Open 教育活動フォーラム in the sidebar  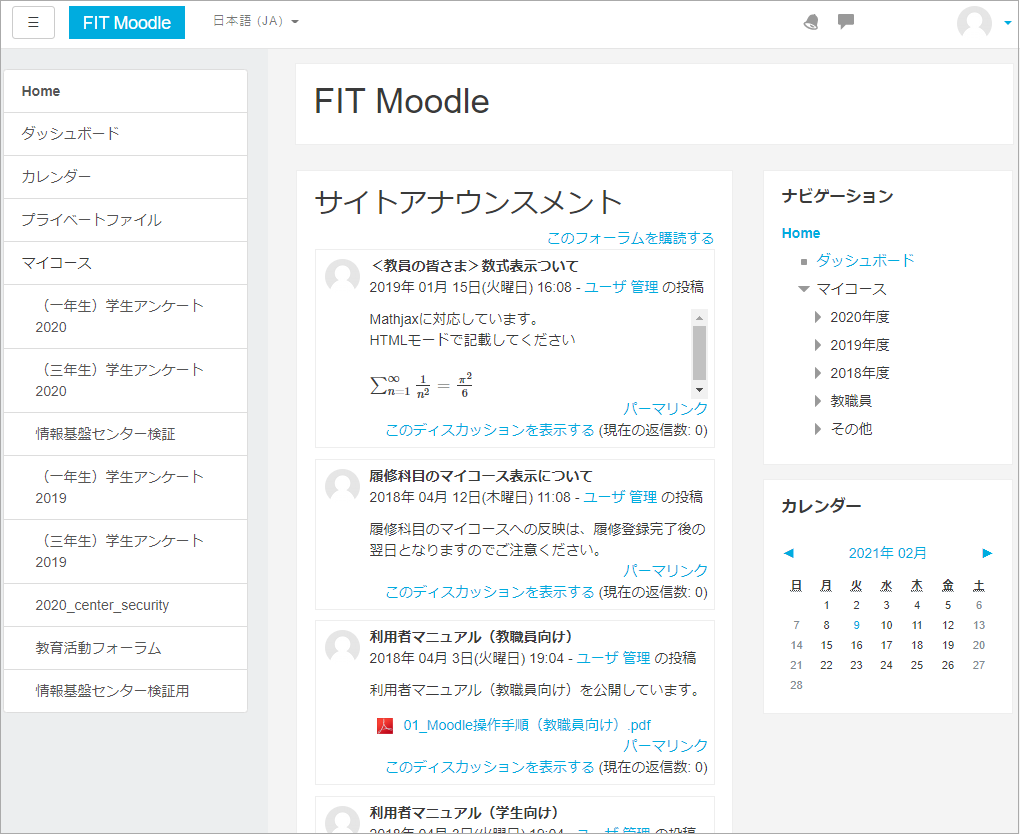pos(126,648)
